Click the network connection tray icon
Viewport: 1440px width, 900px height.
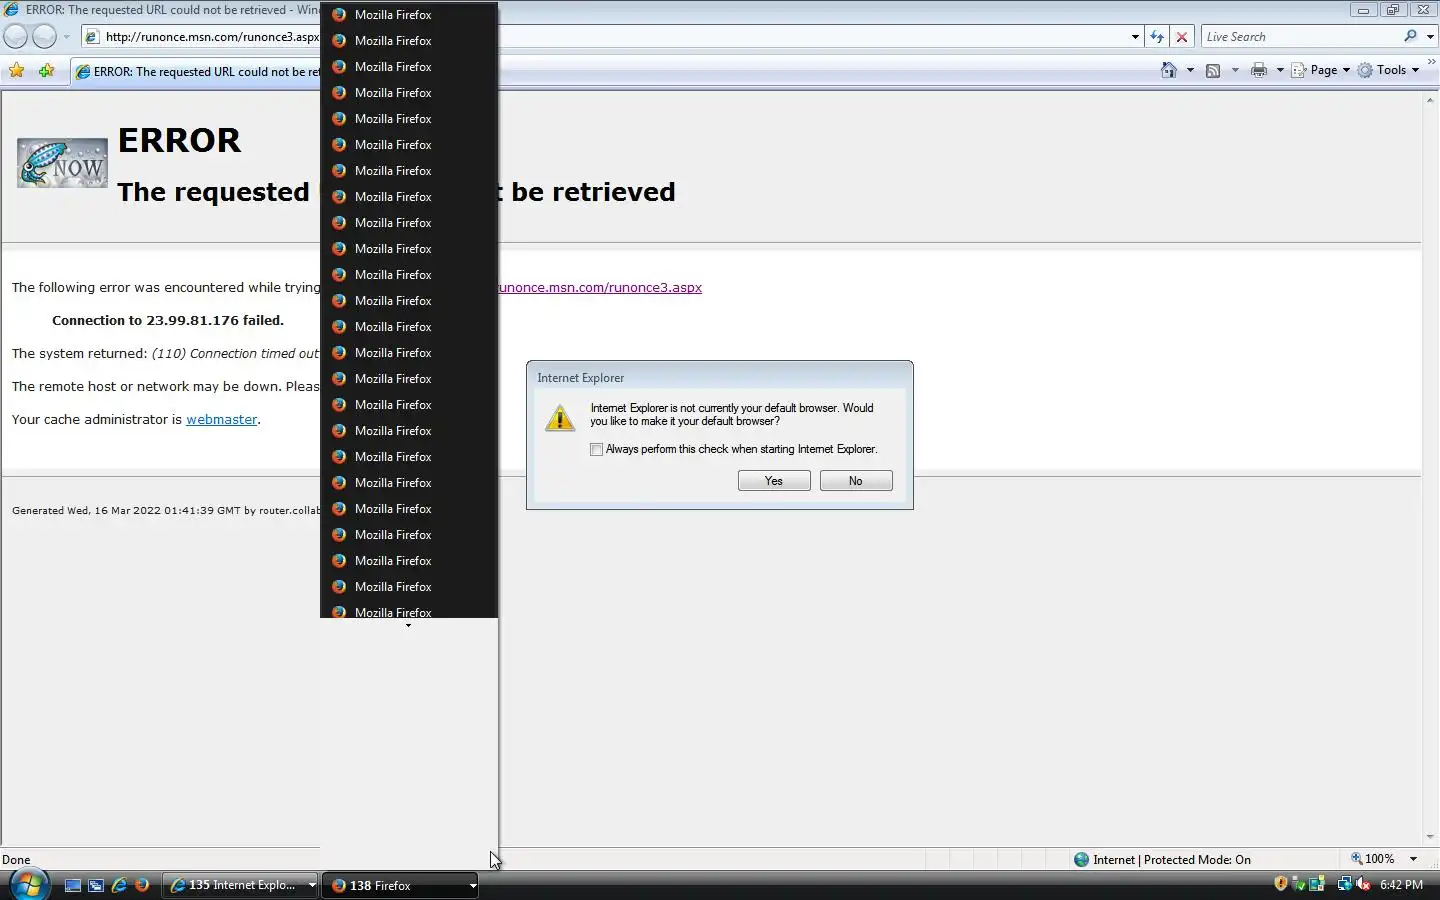point(1345,884)
